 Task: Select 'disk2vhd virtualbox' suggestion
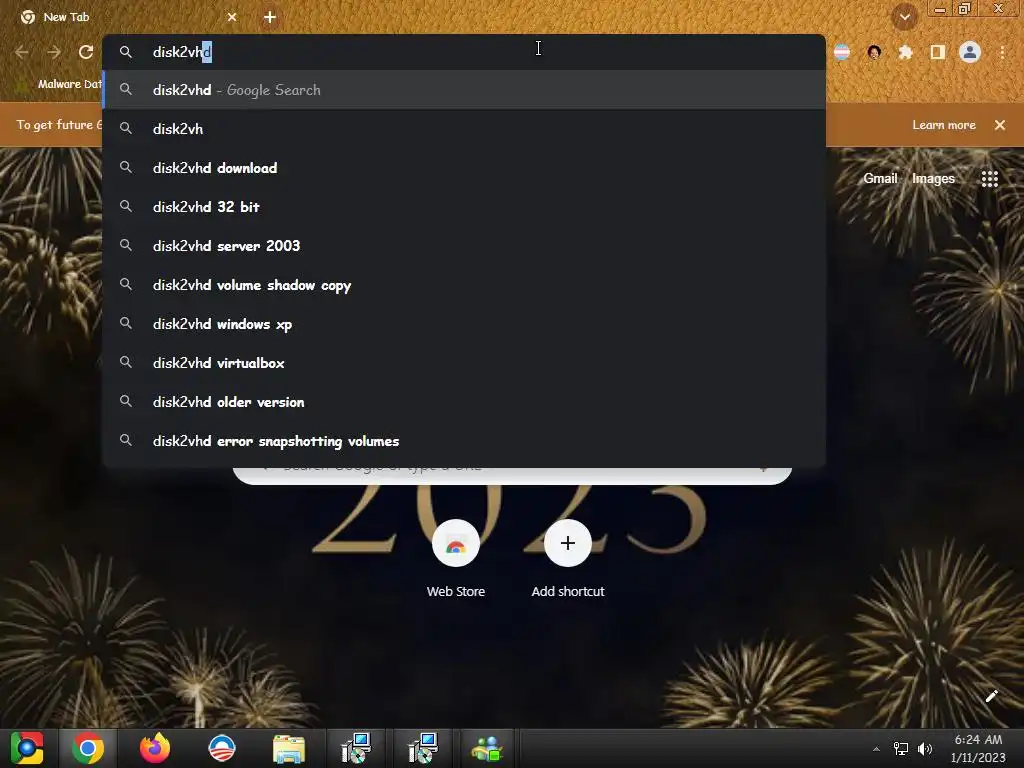[x=464, y=363]
